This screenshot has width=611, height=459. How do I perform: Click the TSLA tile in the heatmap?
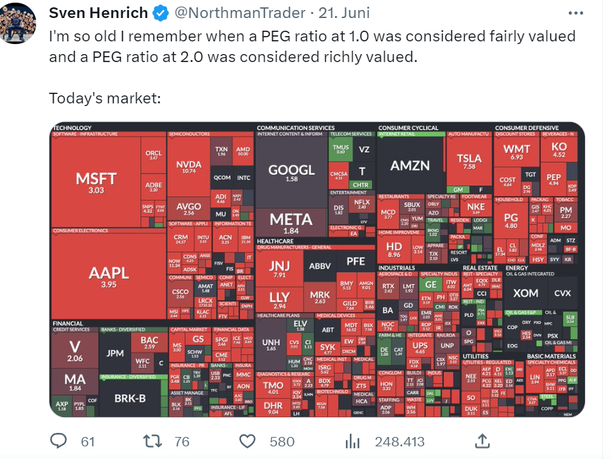pos(469,159)
